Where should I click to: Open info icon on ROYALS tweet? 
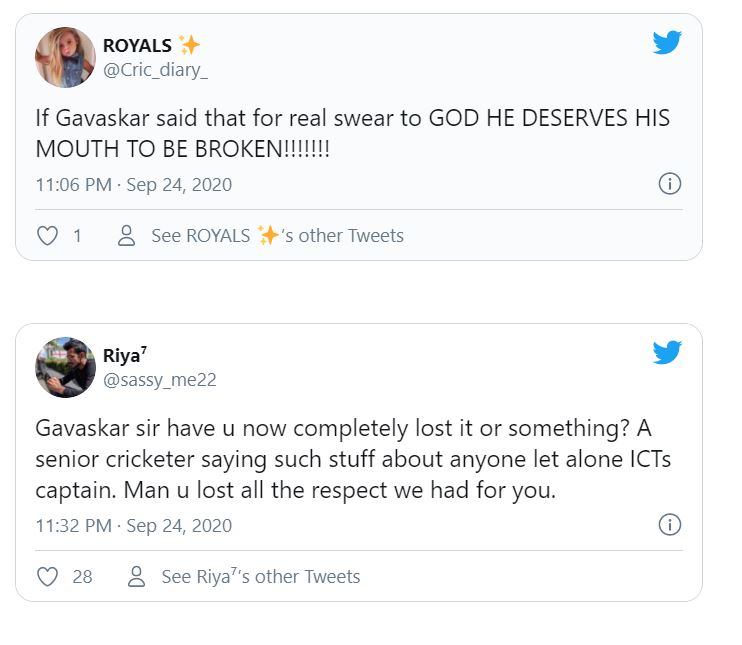click(x=670, y=184)
